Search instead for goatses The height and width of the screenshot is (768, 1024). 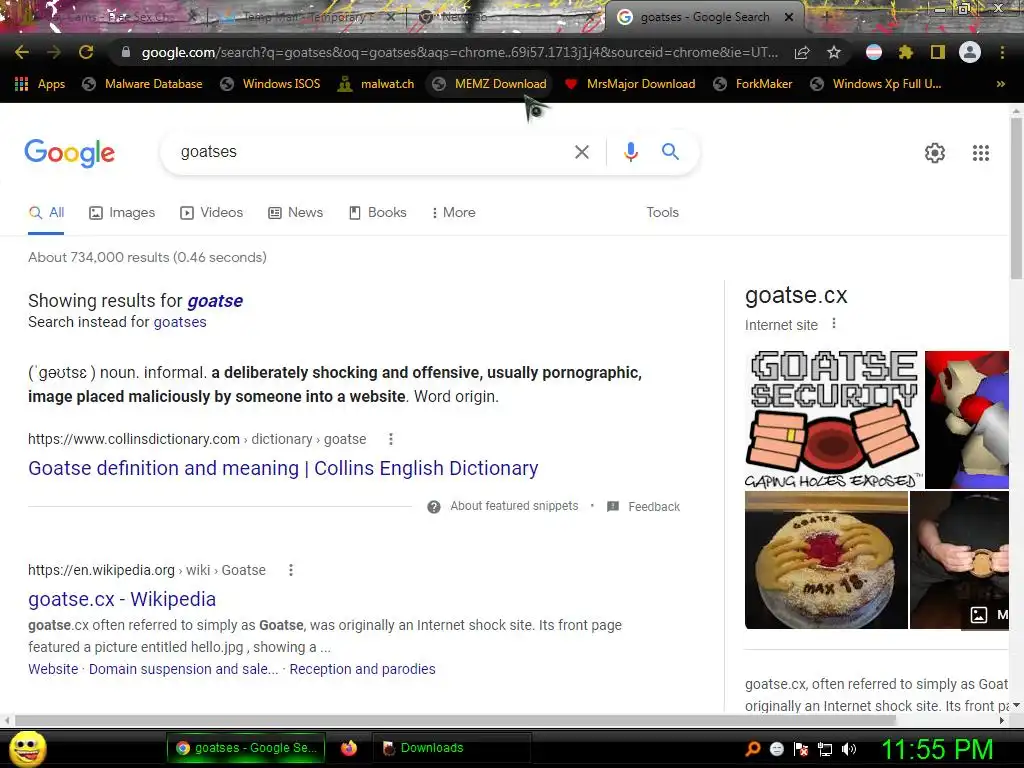click(180, 322)
